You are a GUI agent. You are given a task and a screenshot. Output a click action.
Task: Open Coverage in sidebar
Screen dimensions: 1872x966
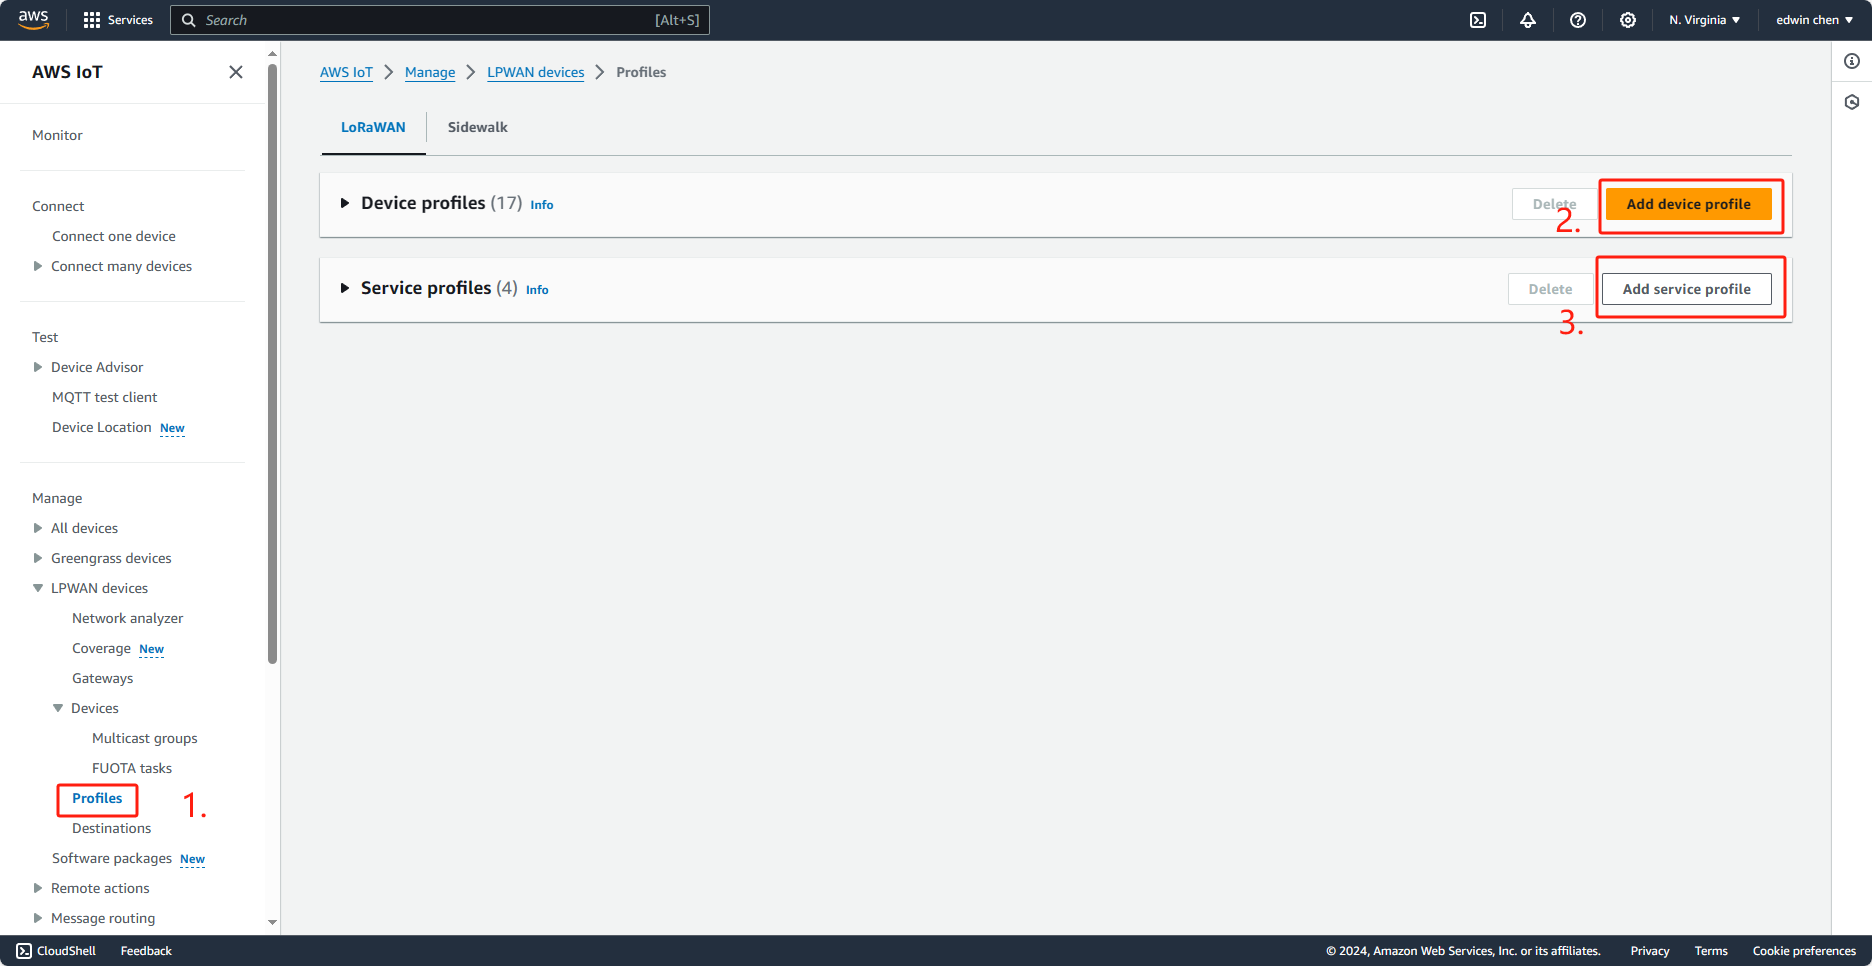click(x=101, y=648)
